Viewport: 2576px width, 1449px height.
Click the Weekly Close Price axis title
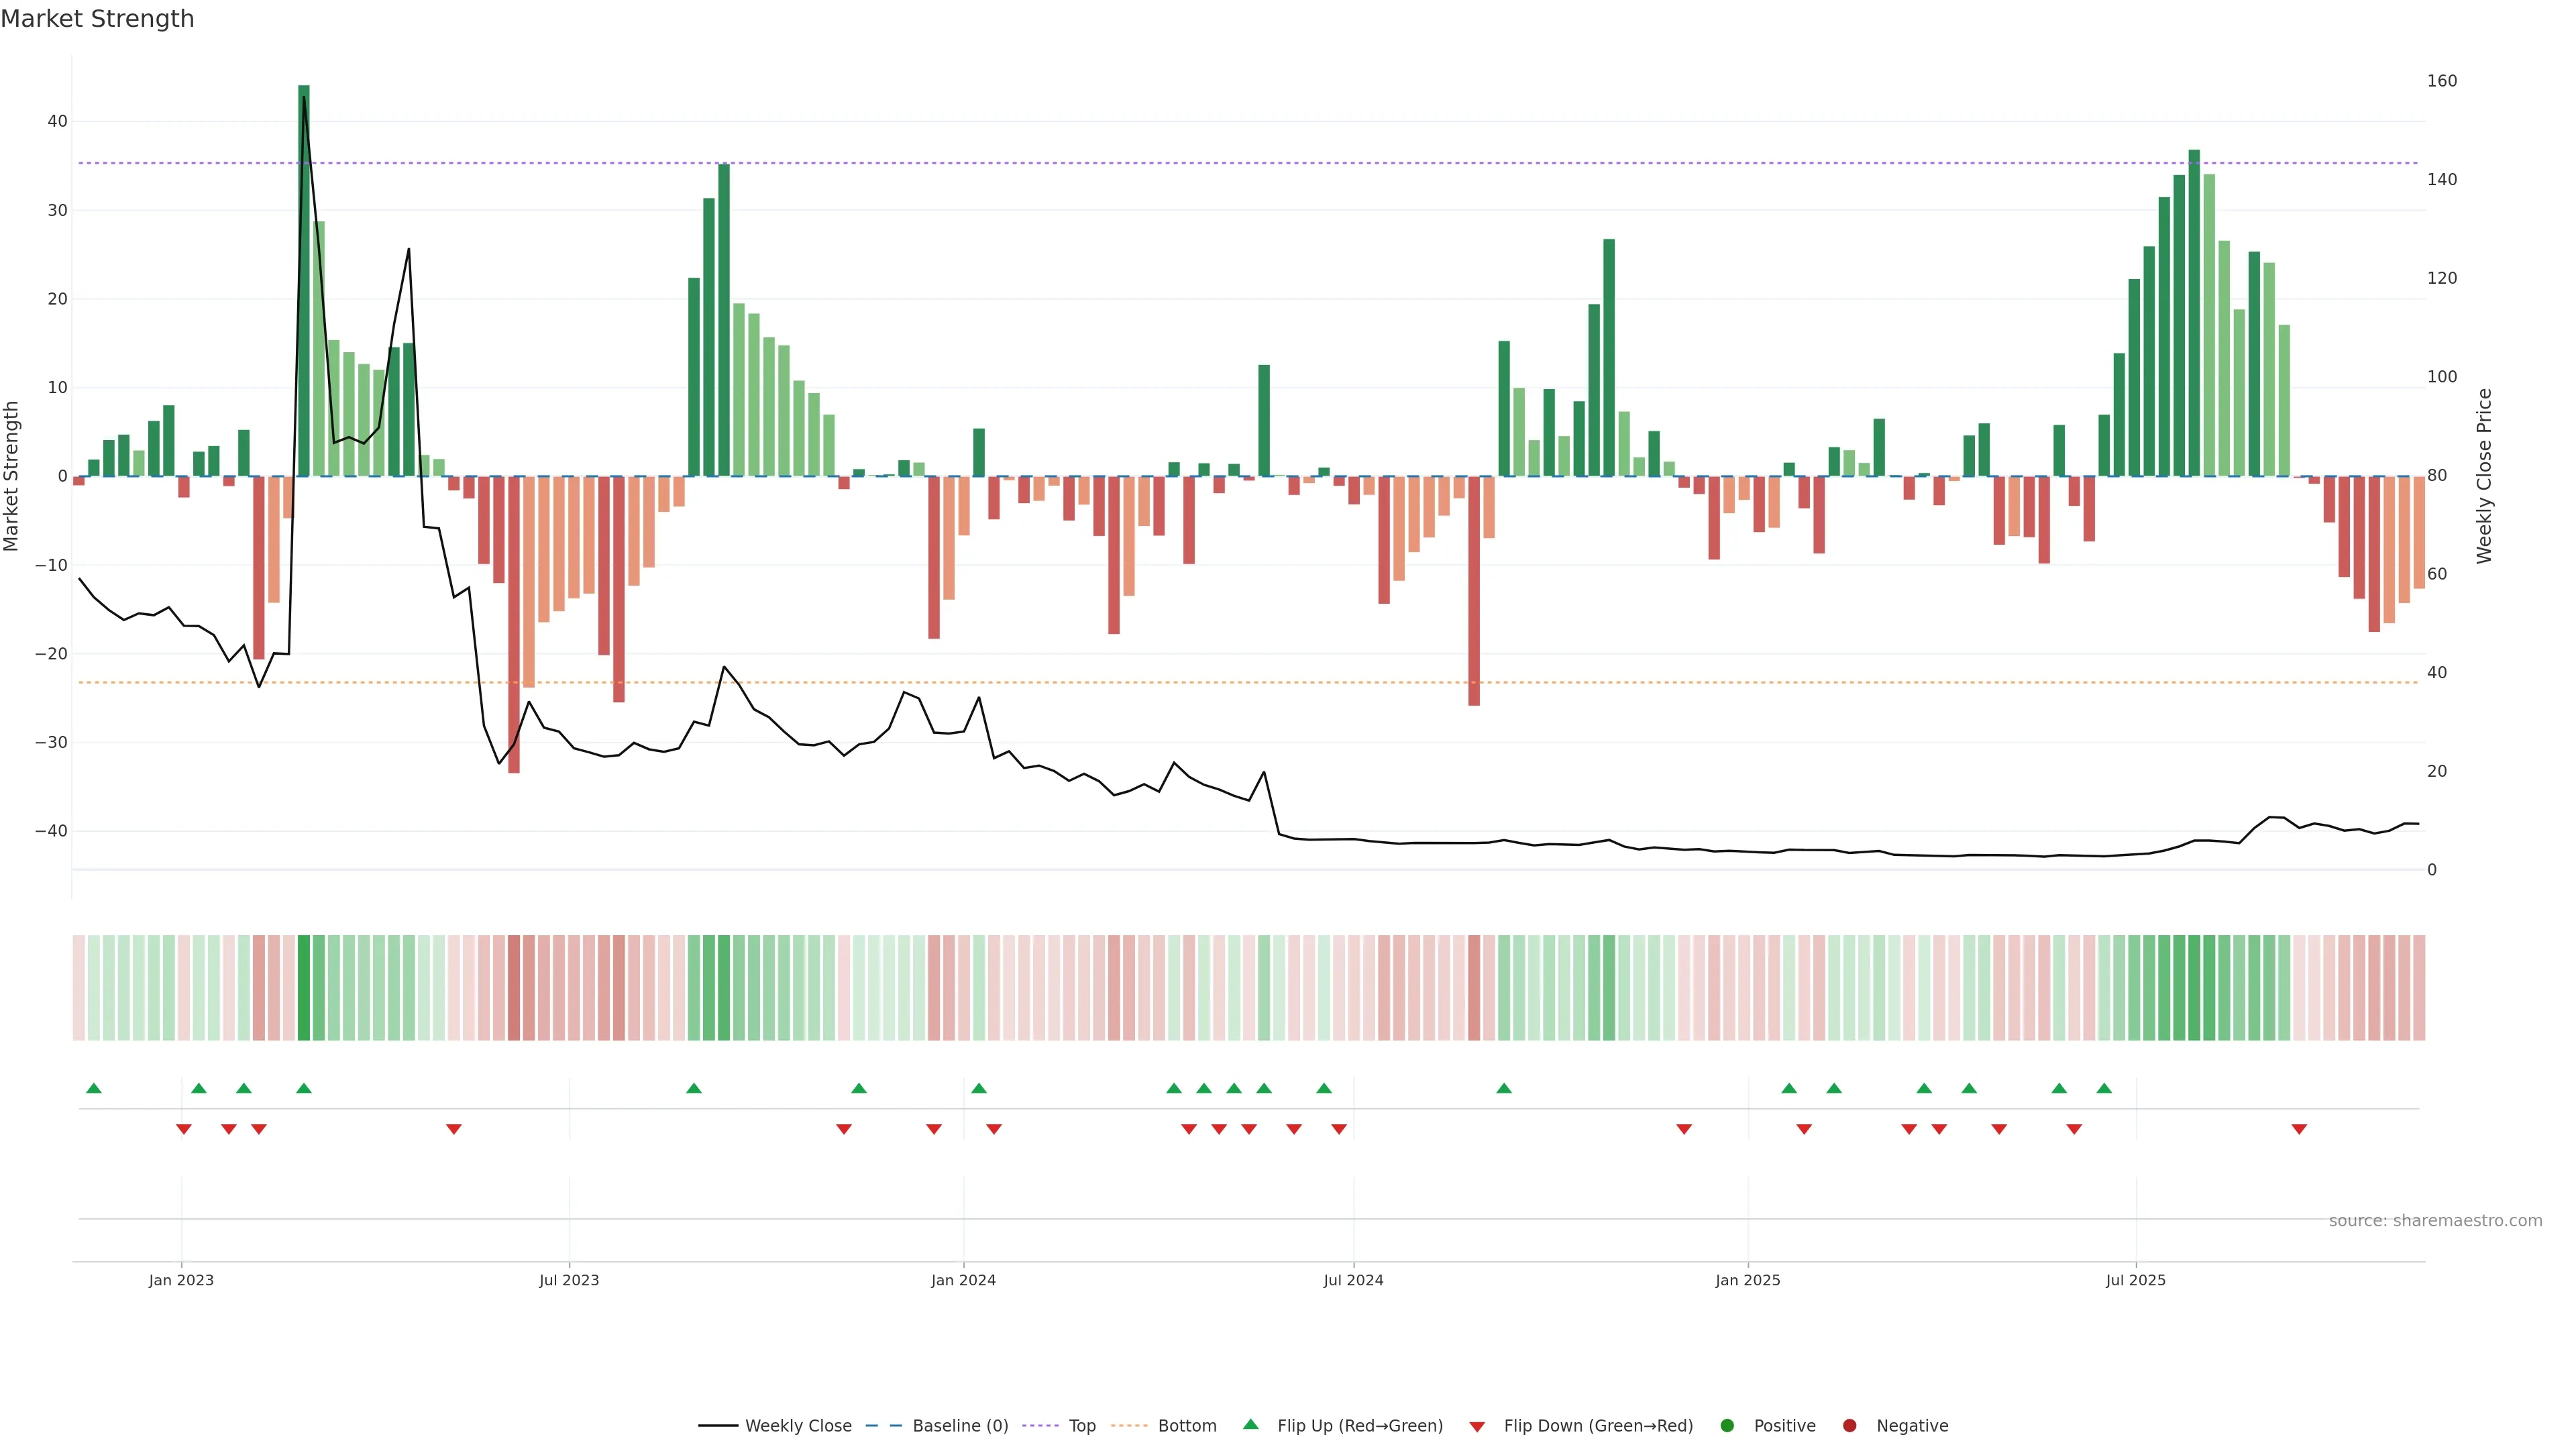coord(2485,476)
